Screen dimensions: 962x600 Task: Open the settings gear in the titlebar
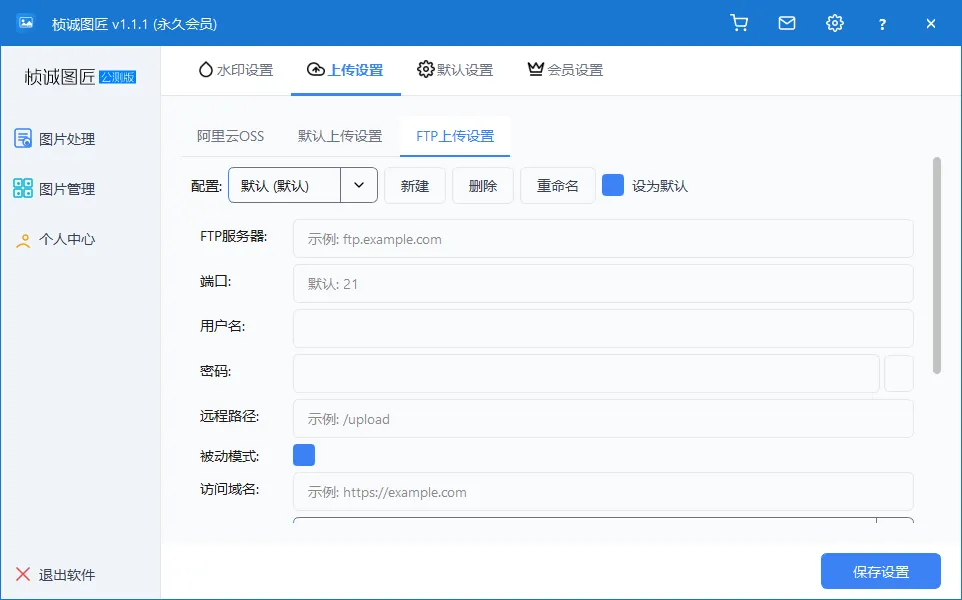[835, 22]
